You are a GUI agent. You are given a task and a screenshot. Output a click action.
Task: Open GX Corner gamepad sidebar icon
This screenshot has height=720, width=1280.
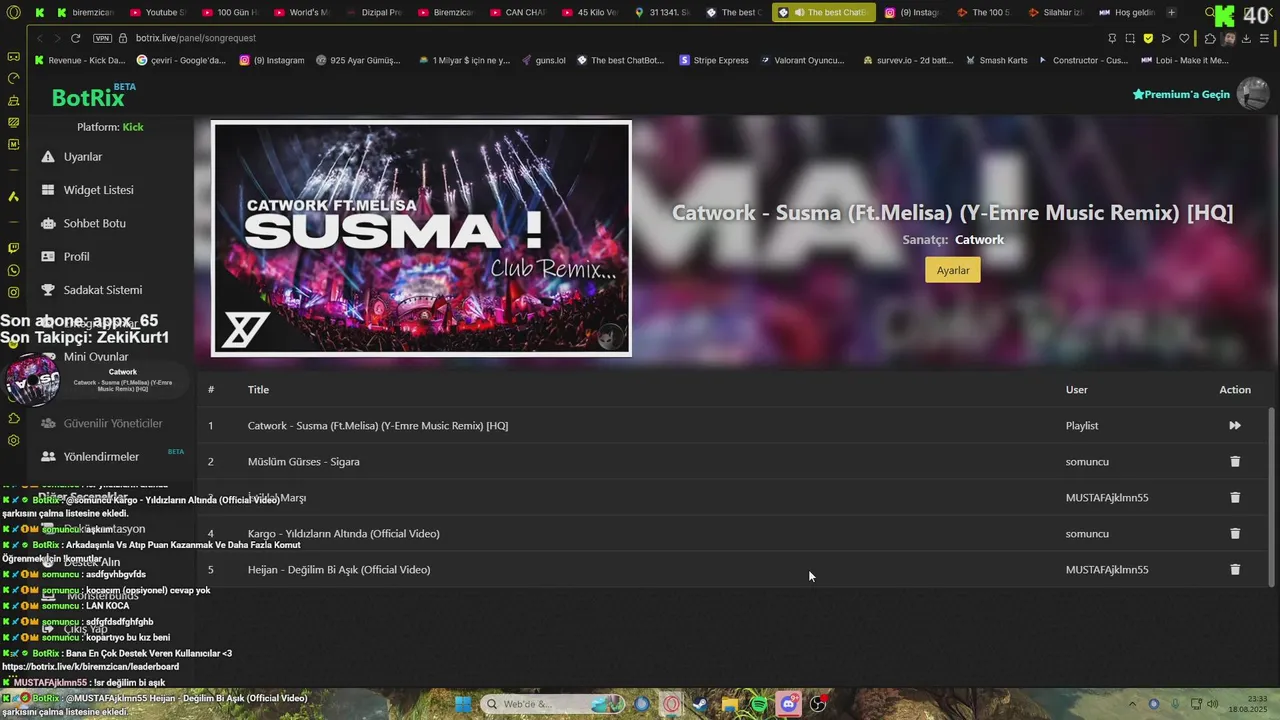[13, 57]
